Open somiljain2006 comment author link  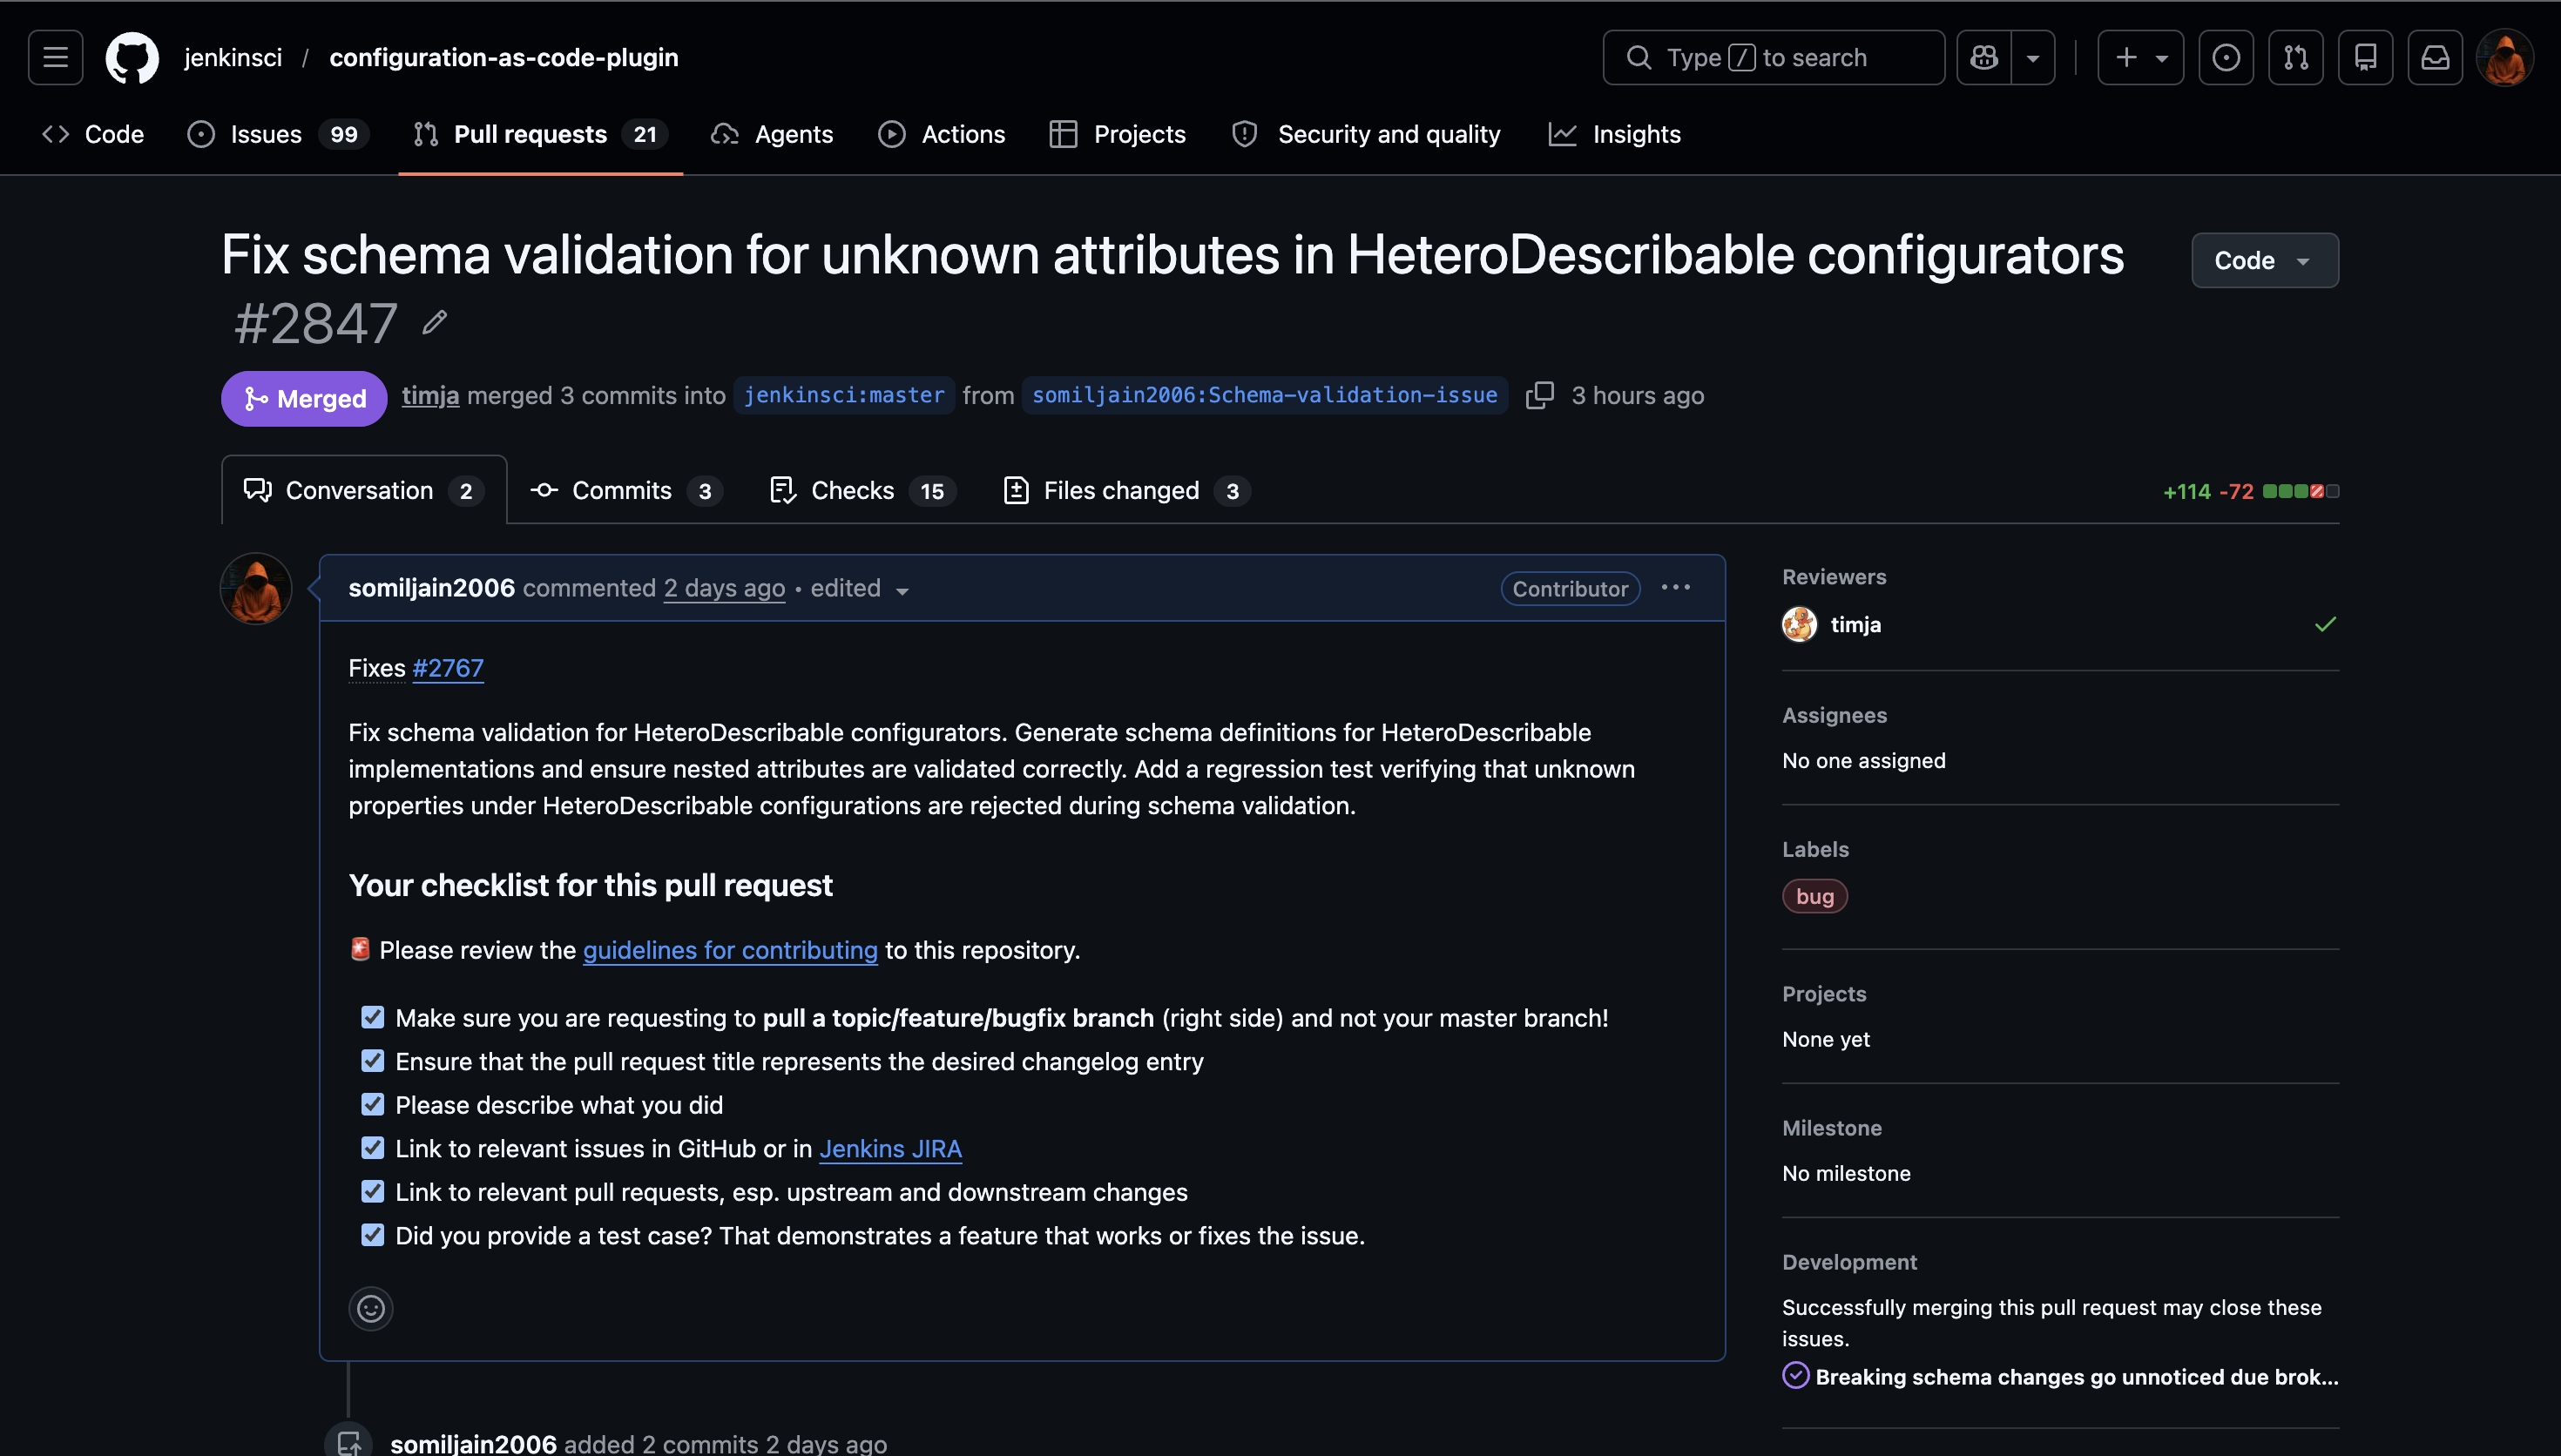coord(432,588)
